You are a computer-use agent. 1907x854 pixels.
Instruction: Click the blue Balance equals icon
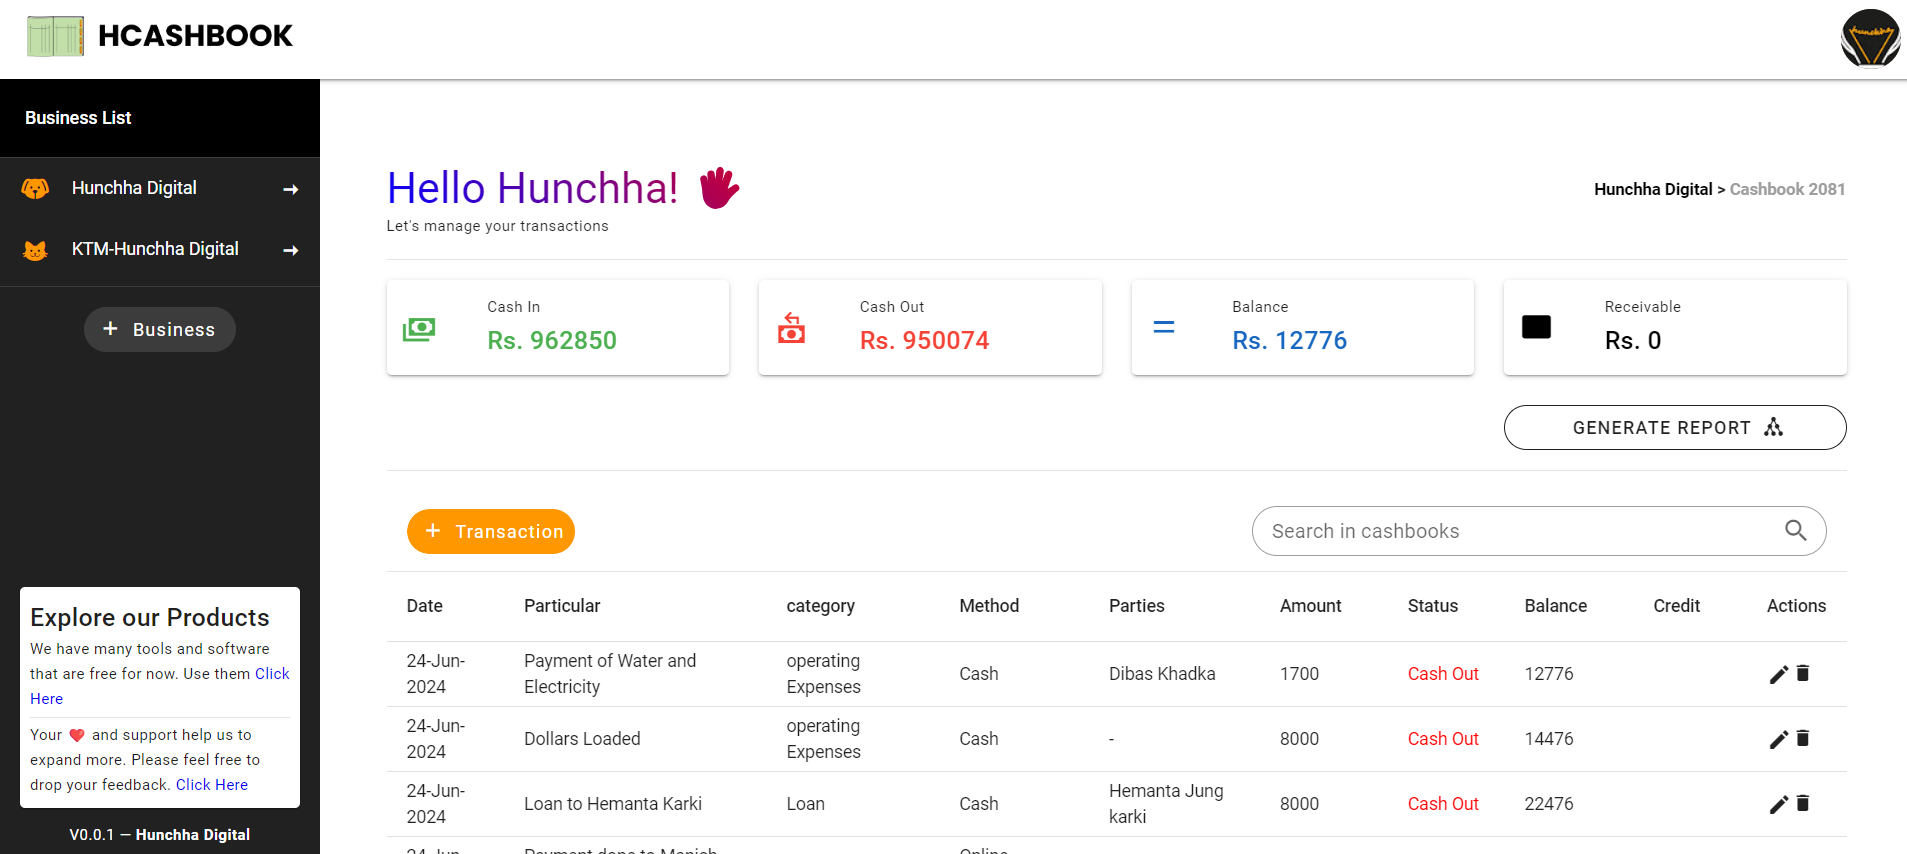pyautogui.click(x=1164, y=327)
